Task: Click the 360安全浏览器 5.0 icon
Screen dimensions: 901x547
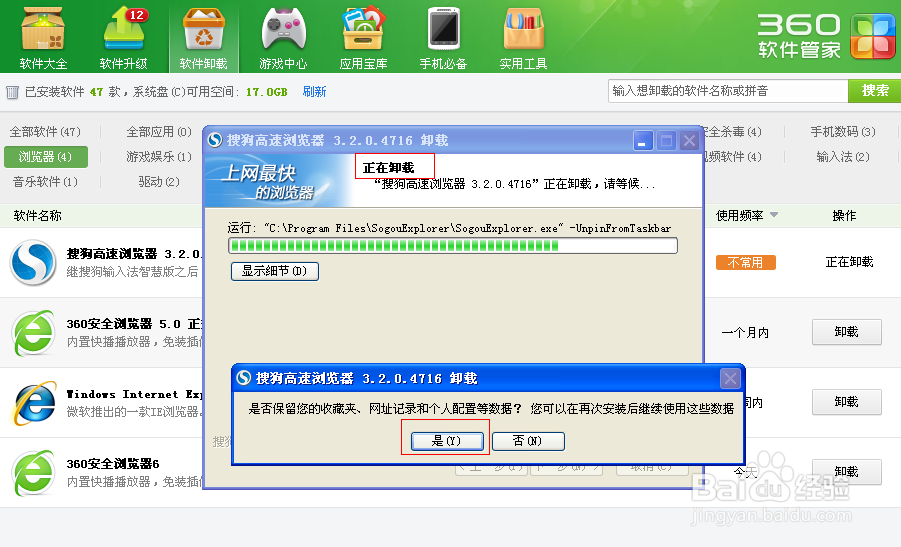Action: [33, 333]
